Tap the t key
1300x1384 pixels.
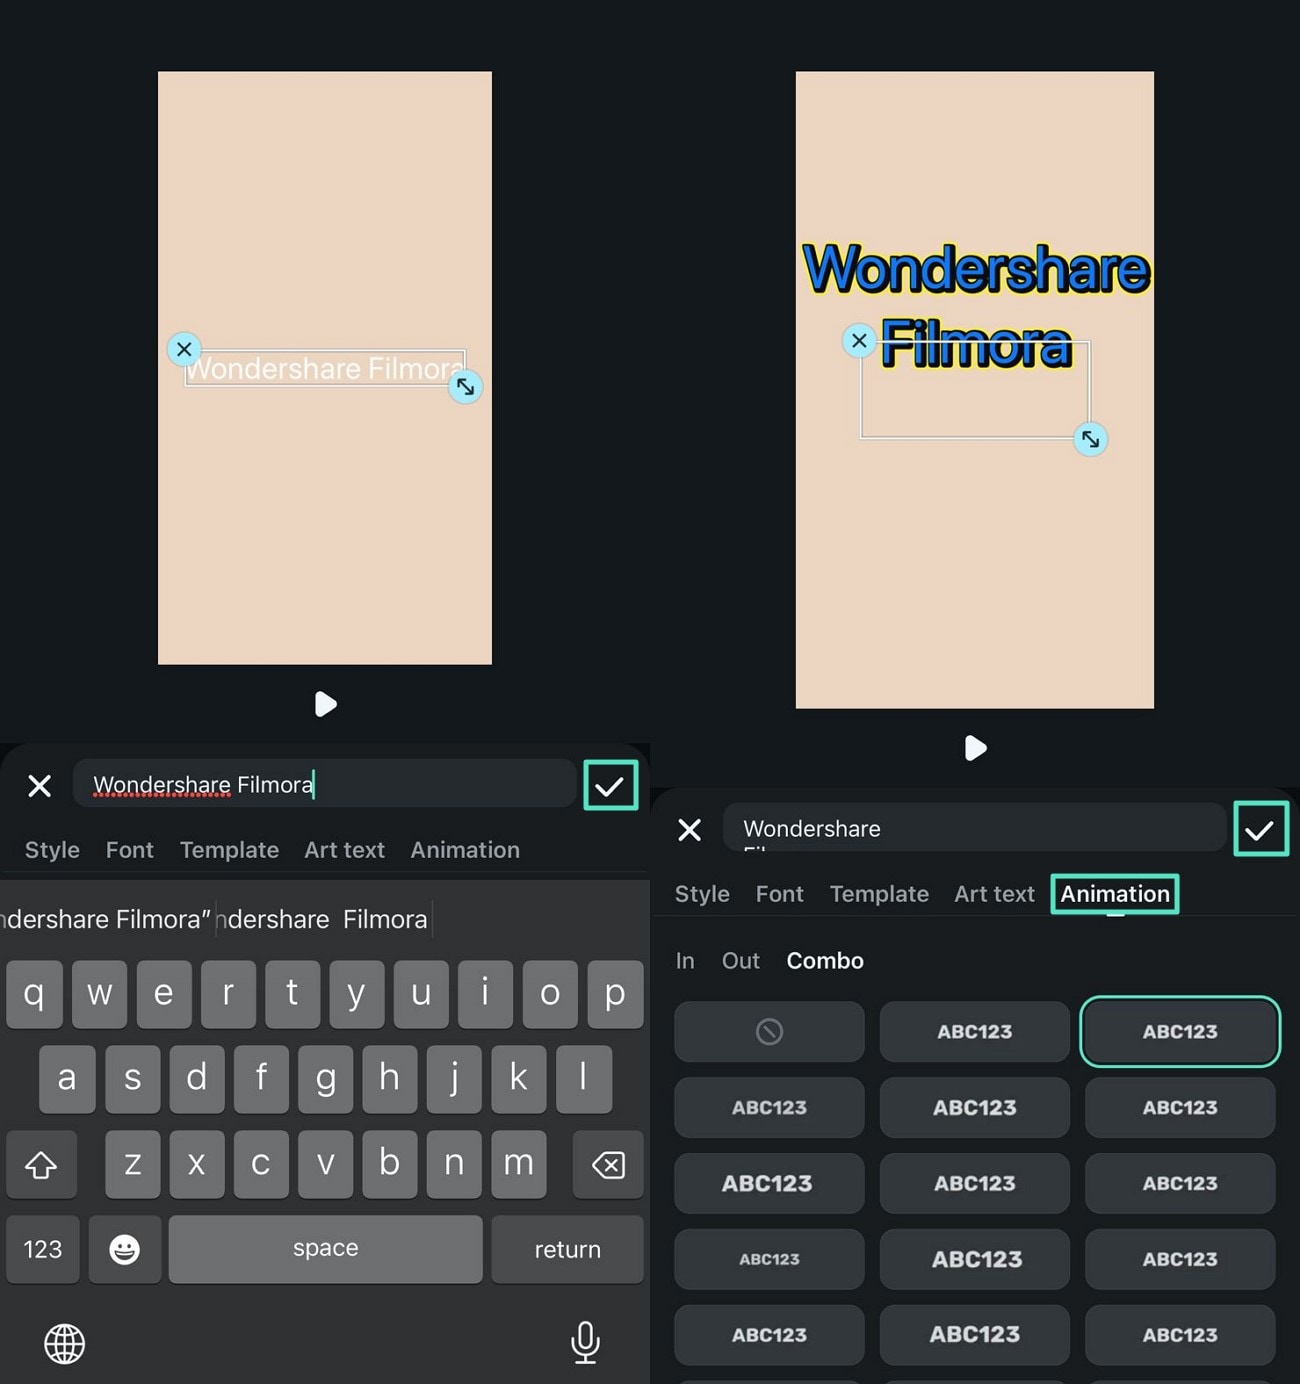point(292,994)
